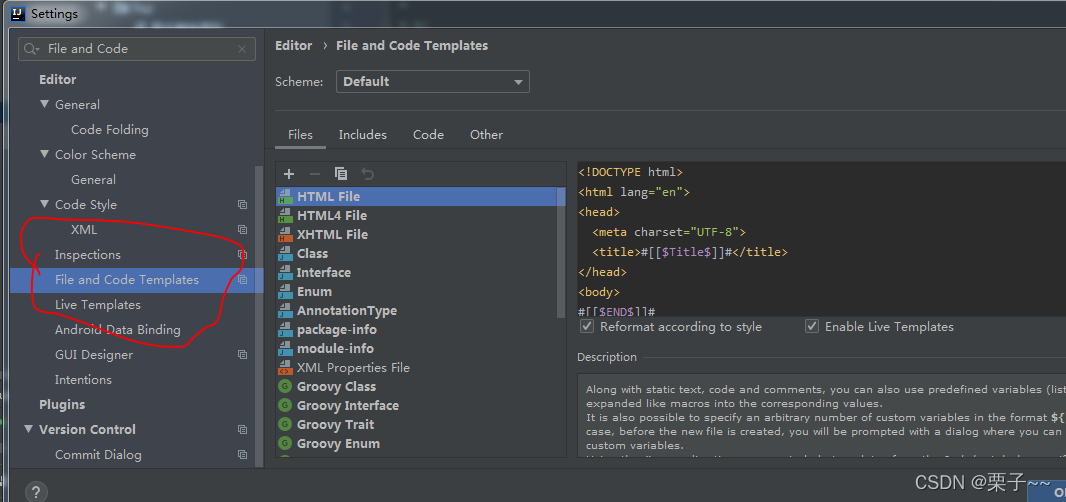This screenshot has width=1066, height=502.
Task: Click the XML Properties File icon
Action: point(285,368)
